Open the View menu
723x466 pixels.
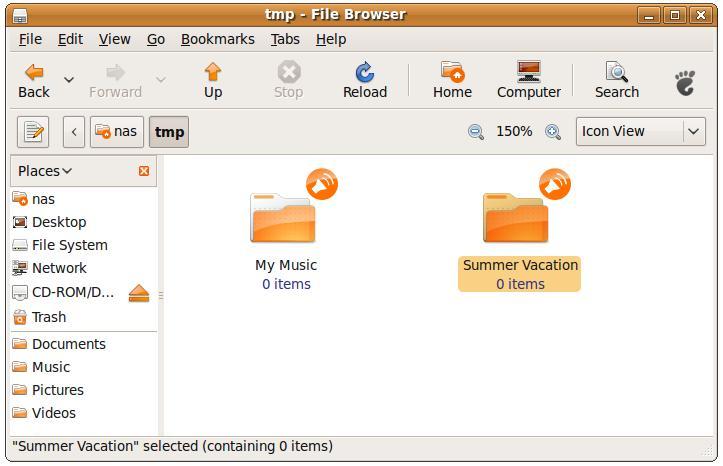click(x=114, y=39)
